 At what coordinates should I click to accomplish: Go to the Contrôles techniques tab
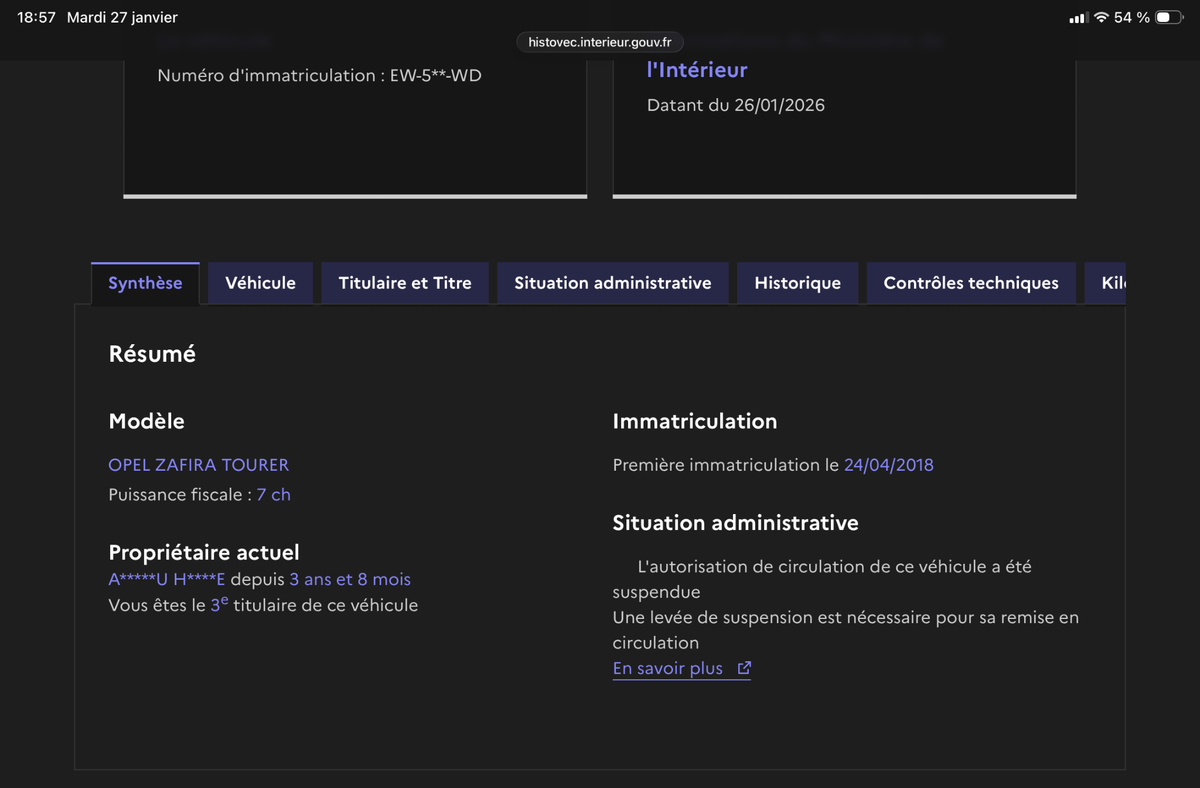(x=971, y=283)
